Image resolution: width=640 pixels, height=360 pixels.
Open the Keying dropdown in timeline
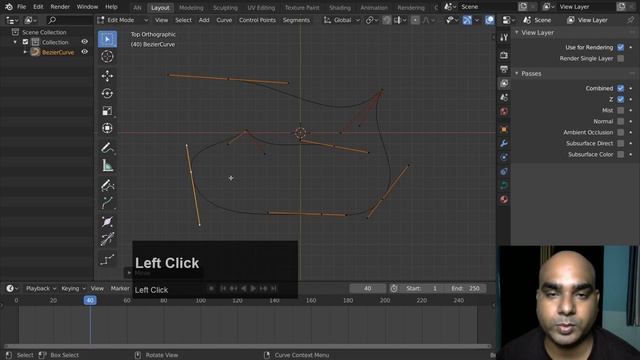coord(73,288)
